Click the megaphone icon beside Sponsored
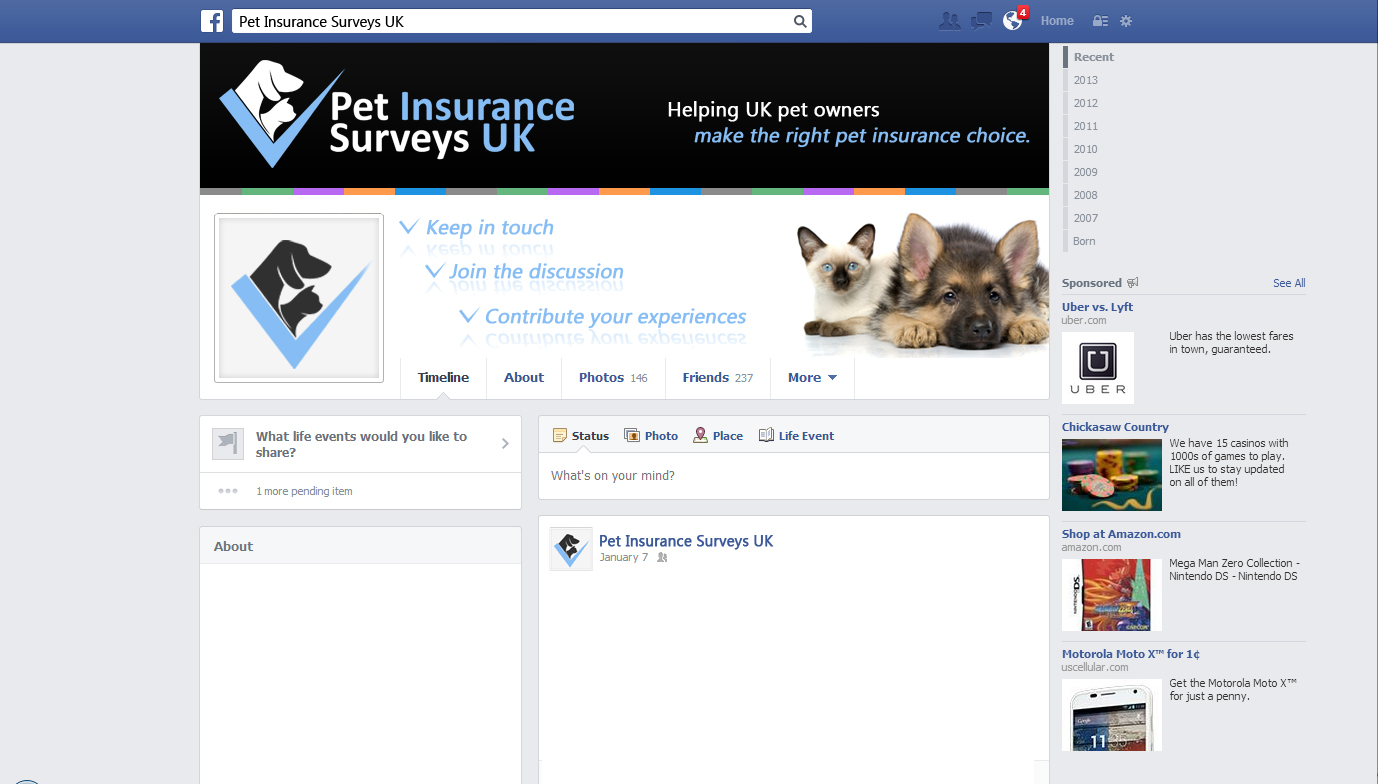Screen dimensions: 1378x784 pyautogui.click(x=1133, y=283)
